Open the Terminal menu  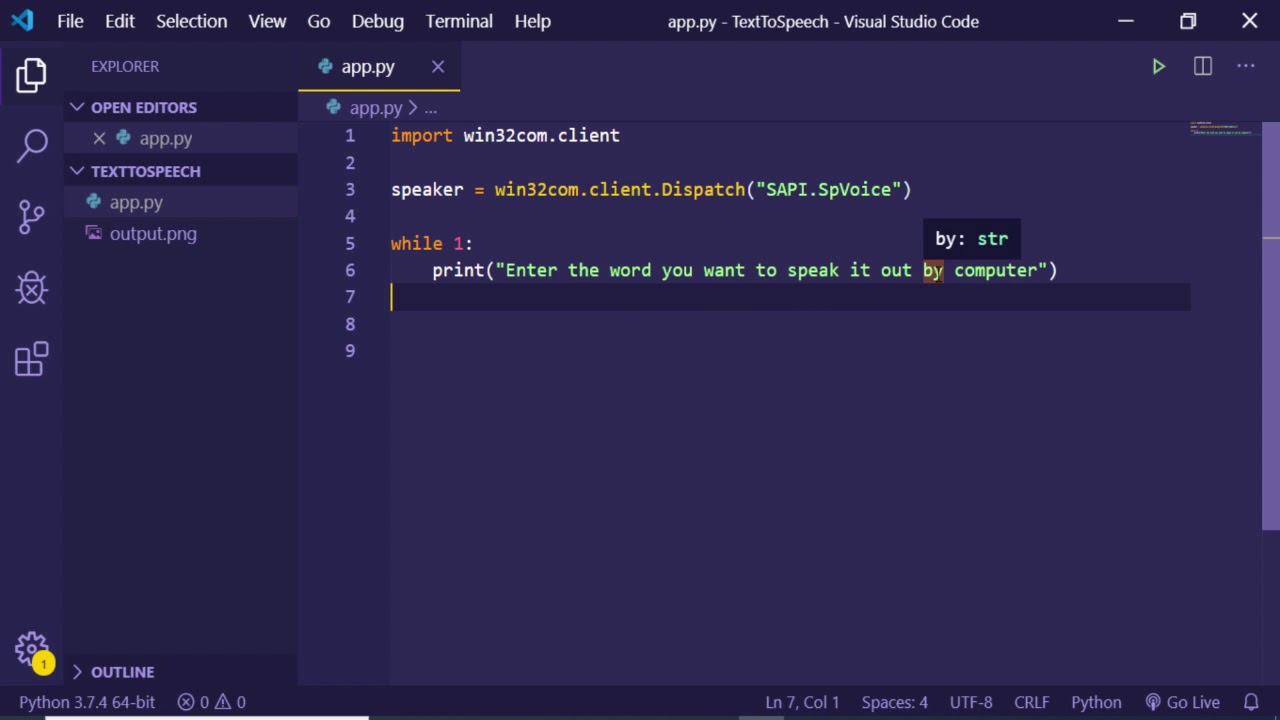tap(459, 21)
